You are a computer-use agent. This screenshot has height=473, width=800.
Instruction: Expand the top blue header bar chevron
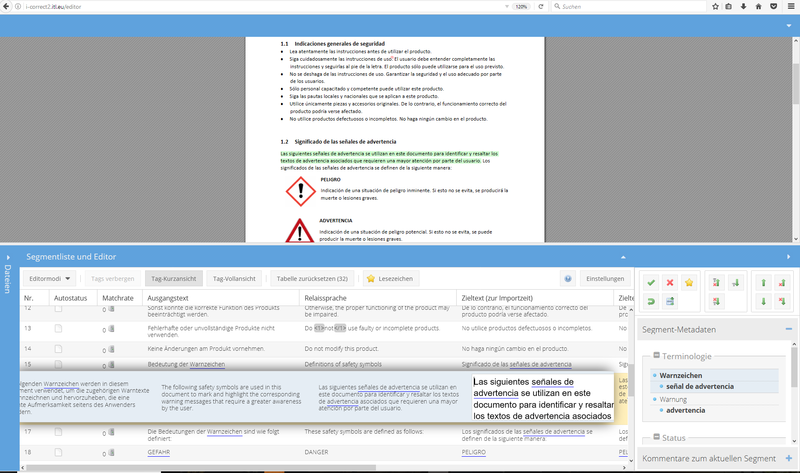coord(789,26)
